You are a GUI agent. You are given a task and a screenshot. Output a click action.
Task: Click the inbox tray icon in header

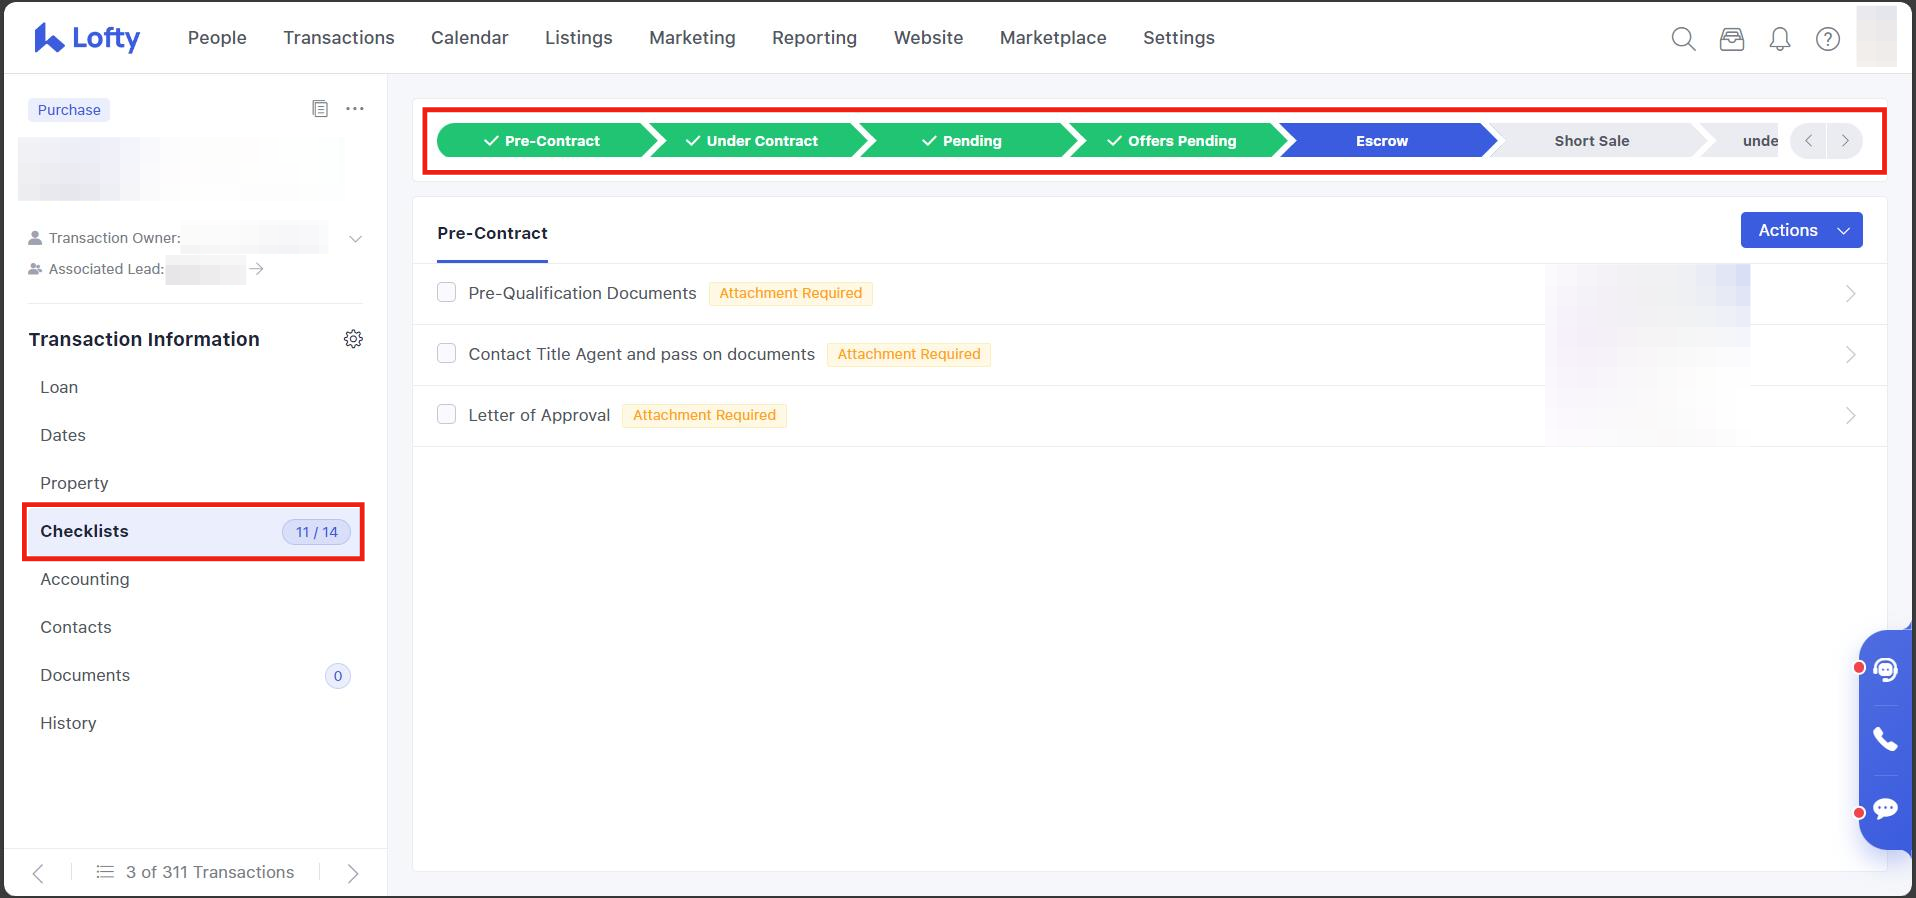tap(1731, 39)
